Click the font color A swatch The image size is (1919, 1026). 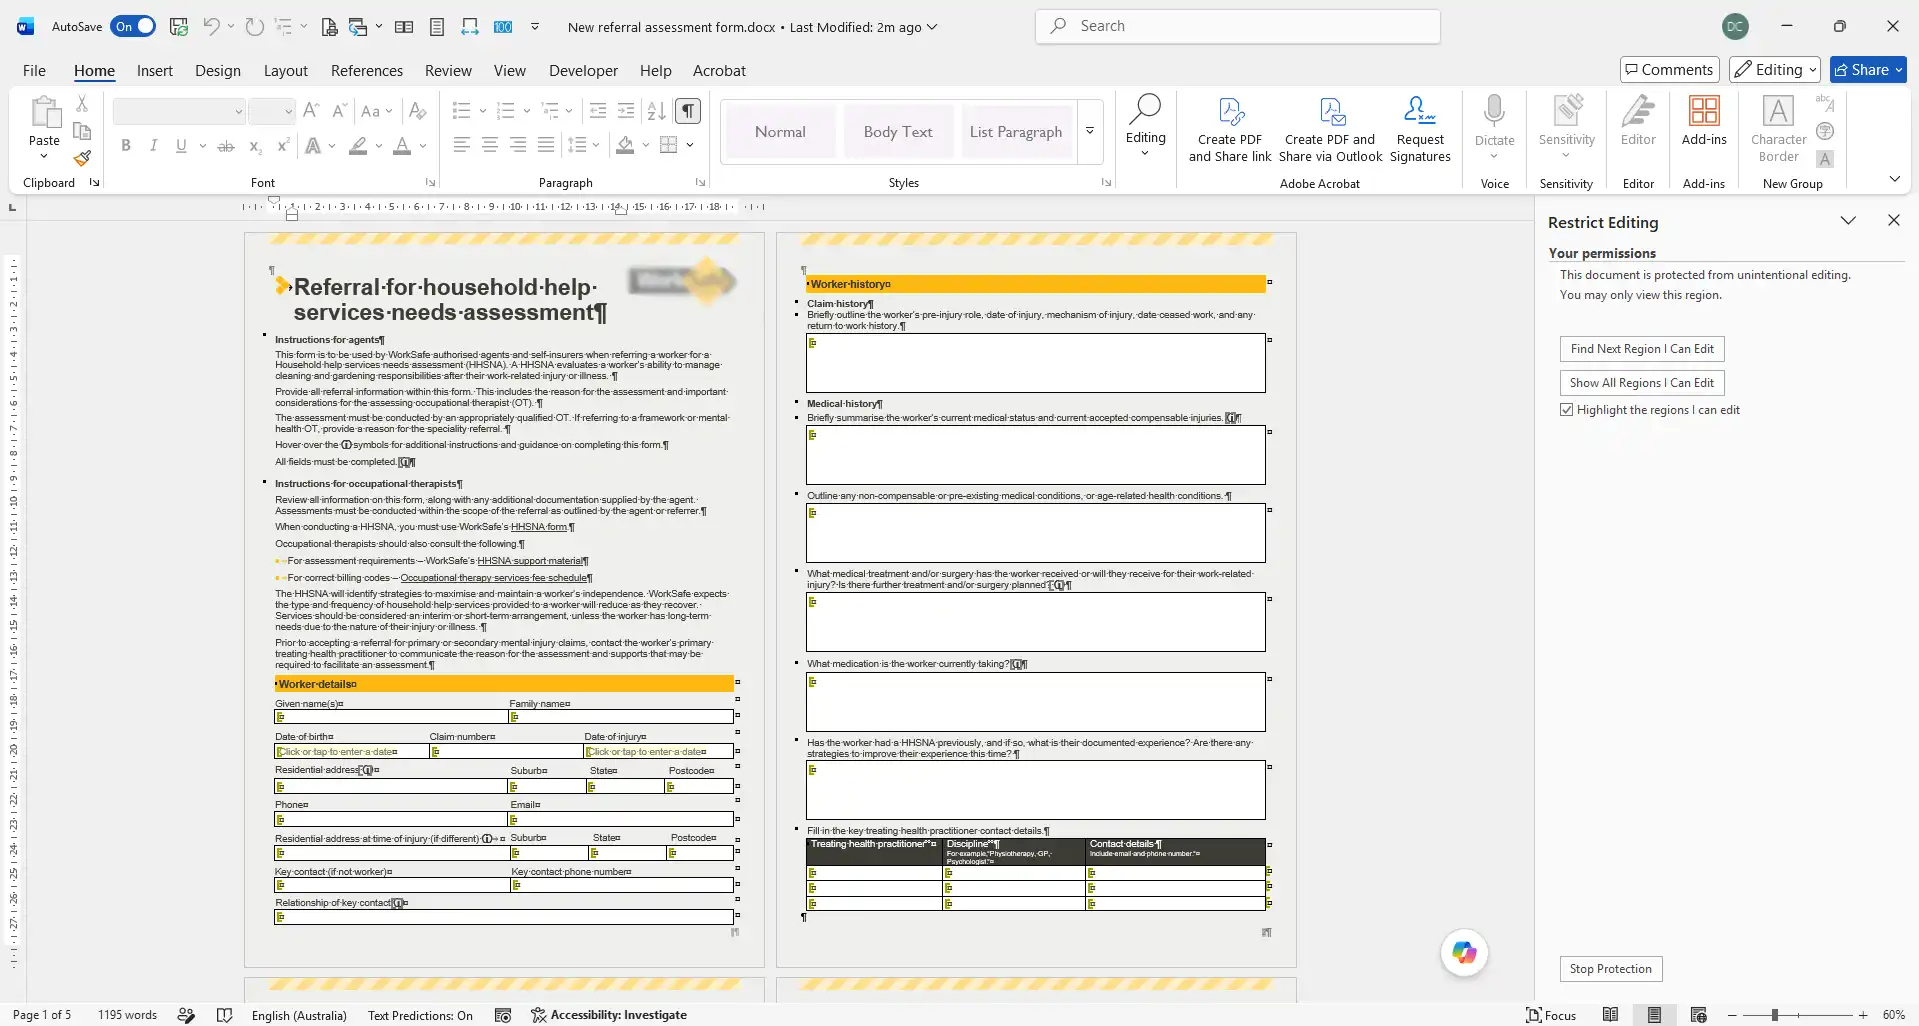pyautogui.click(x=402, y=146)
